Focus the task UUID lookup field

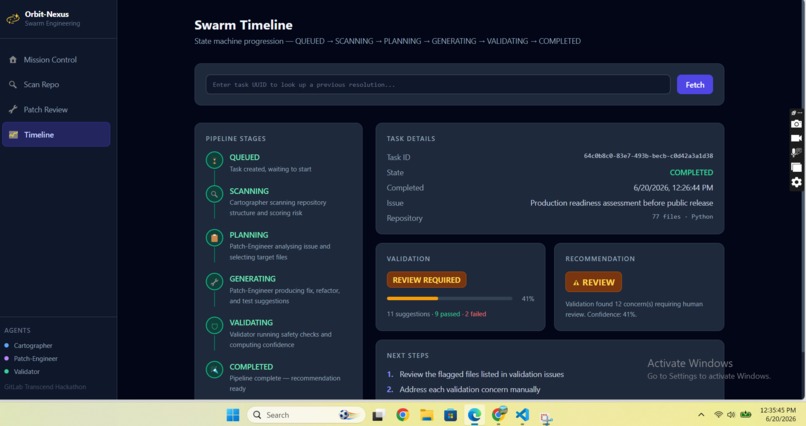tap(438, 84)
